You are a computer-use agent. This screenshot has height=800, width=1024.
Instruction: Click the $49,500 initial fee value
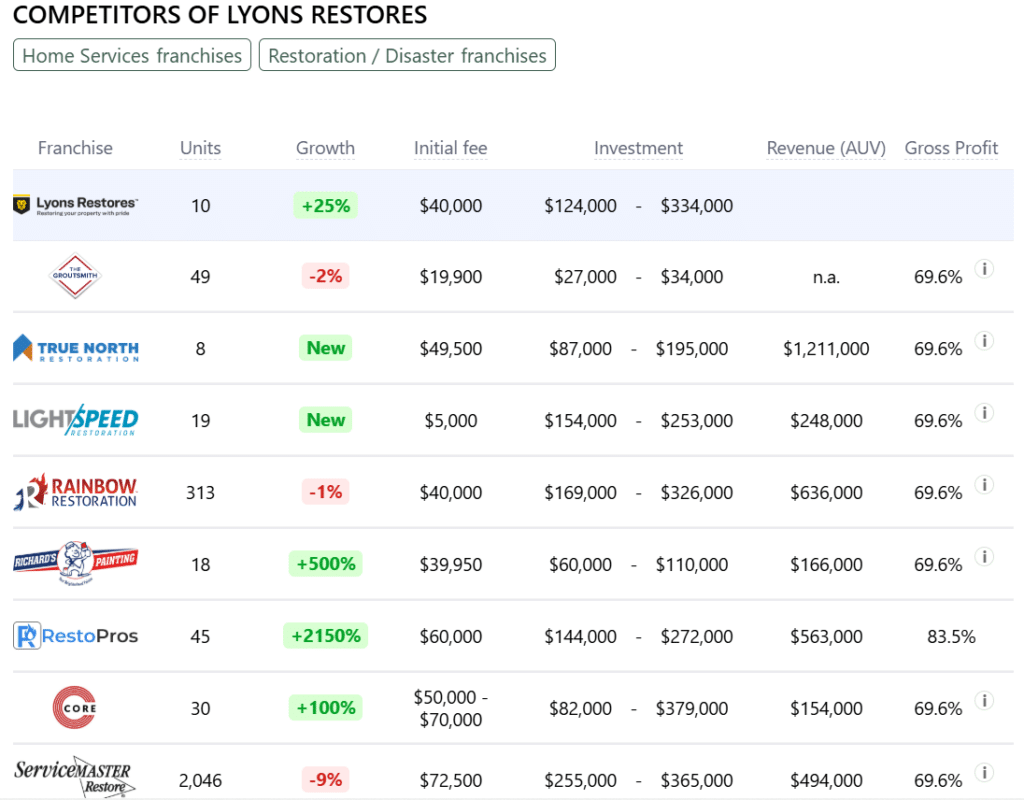451,349
